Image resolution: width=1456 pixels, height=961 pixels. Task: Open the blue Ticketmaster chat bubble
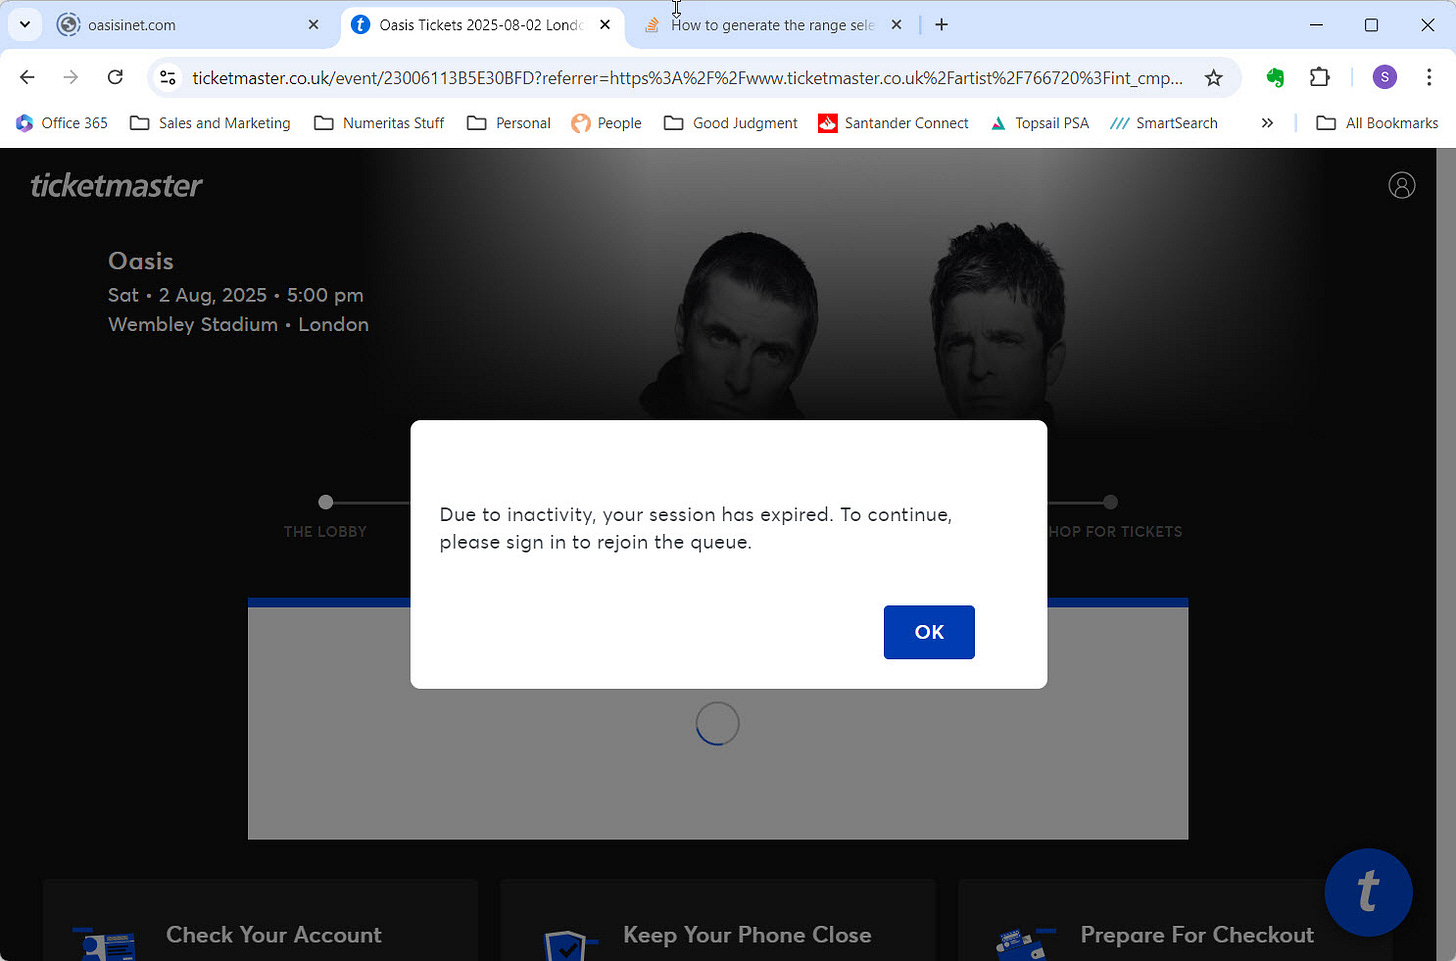point(1368,892)
